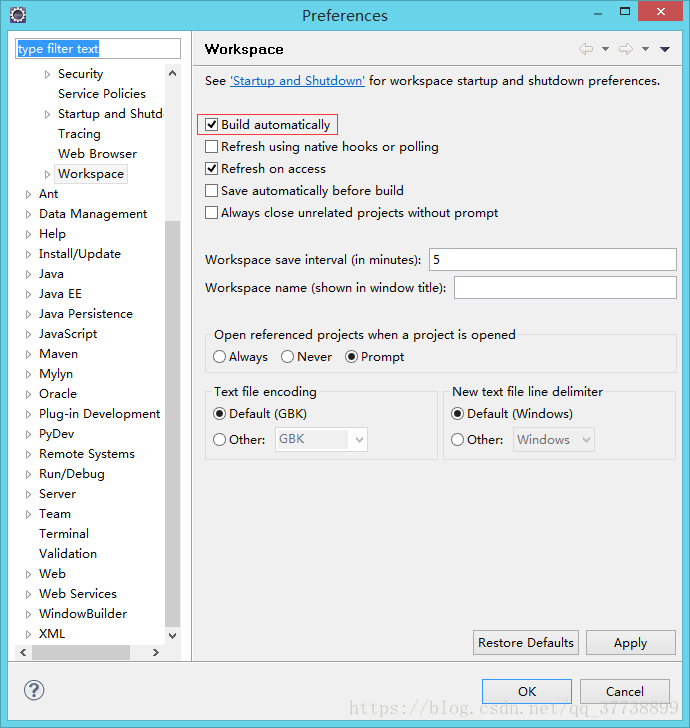Click the Workspace name input field
Image resolution: width=690 pixels, height=728 pixels.
[565, 288]
